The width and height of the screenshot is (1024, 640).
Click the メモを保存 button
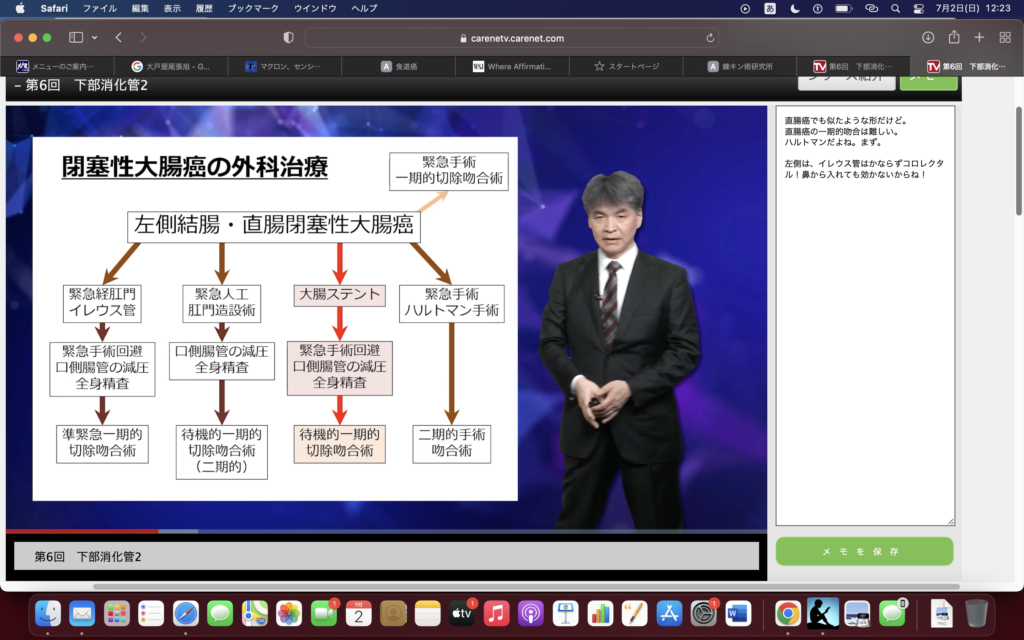[864, 551]
